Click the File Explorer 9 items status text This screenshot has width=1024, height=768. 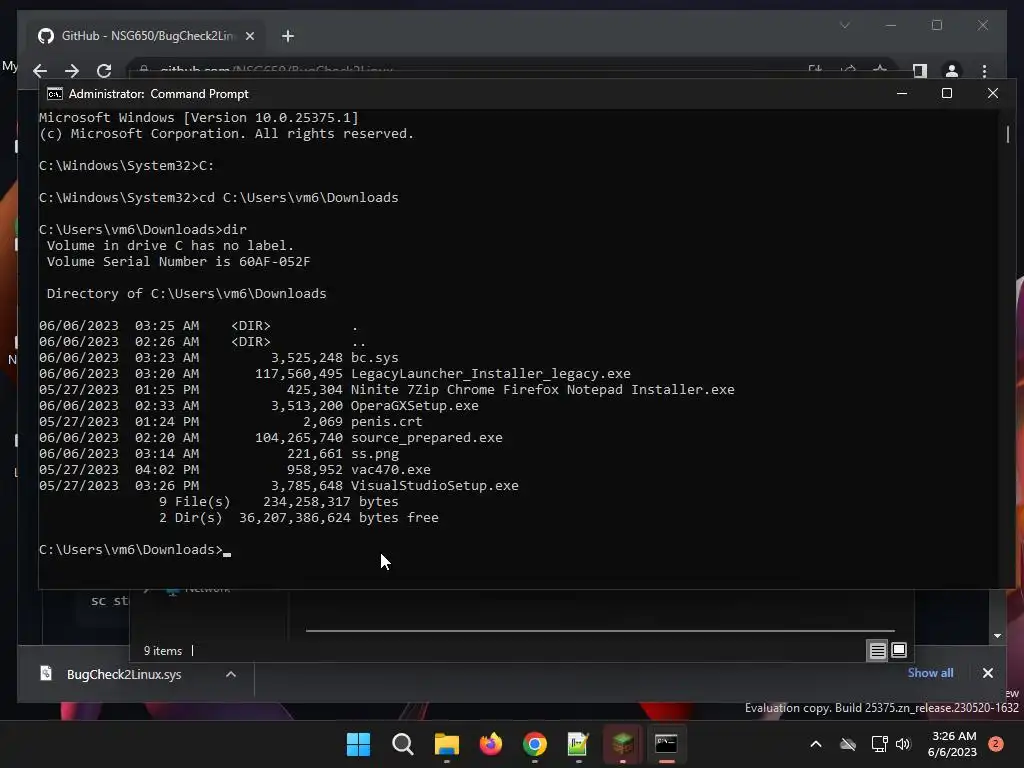[x=163, y=651]
